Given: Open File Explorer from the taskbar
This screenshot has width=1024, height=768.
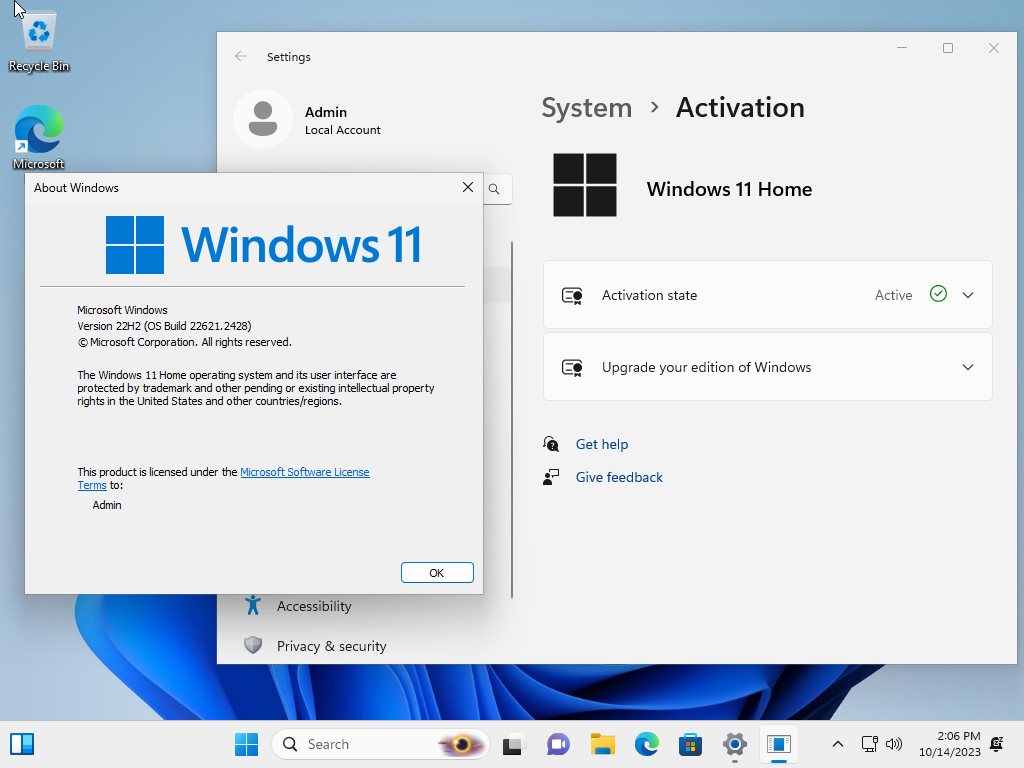Looking at the screenshot, I should point(602,744).
